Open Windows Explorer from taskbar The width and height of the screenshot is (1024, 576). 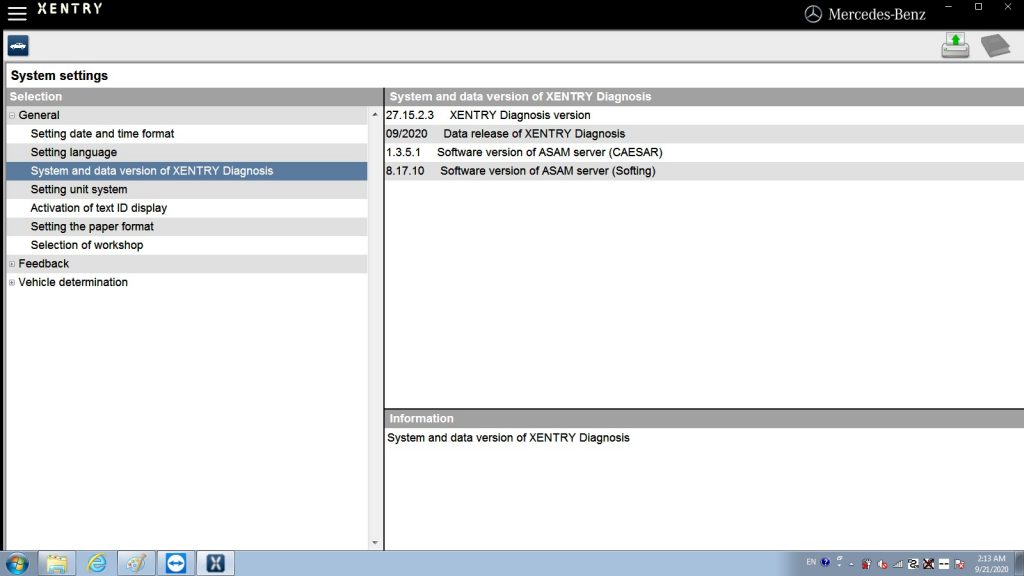(x=57, y=563)
